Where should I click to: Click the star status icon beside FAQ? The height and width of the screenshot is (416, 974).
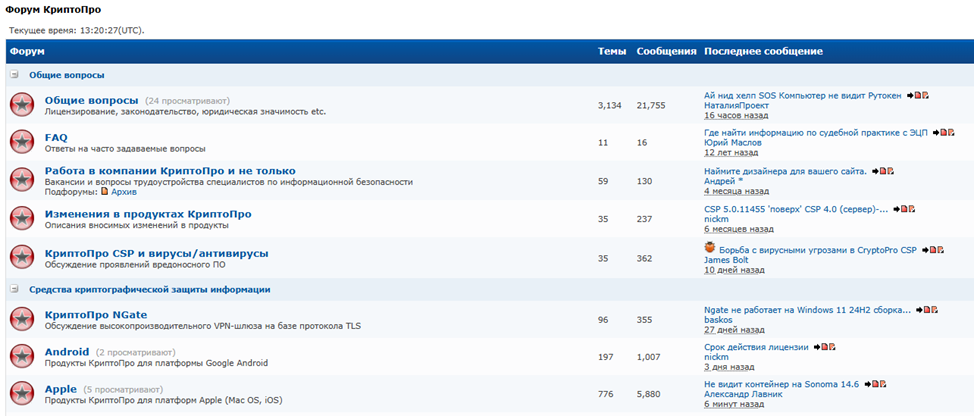pos(22,142)
